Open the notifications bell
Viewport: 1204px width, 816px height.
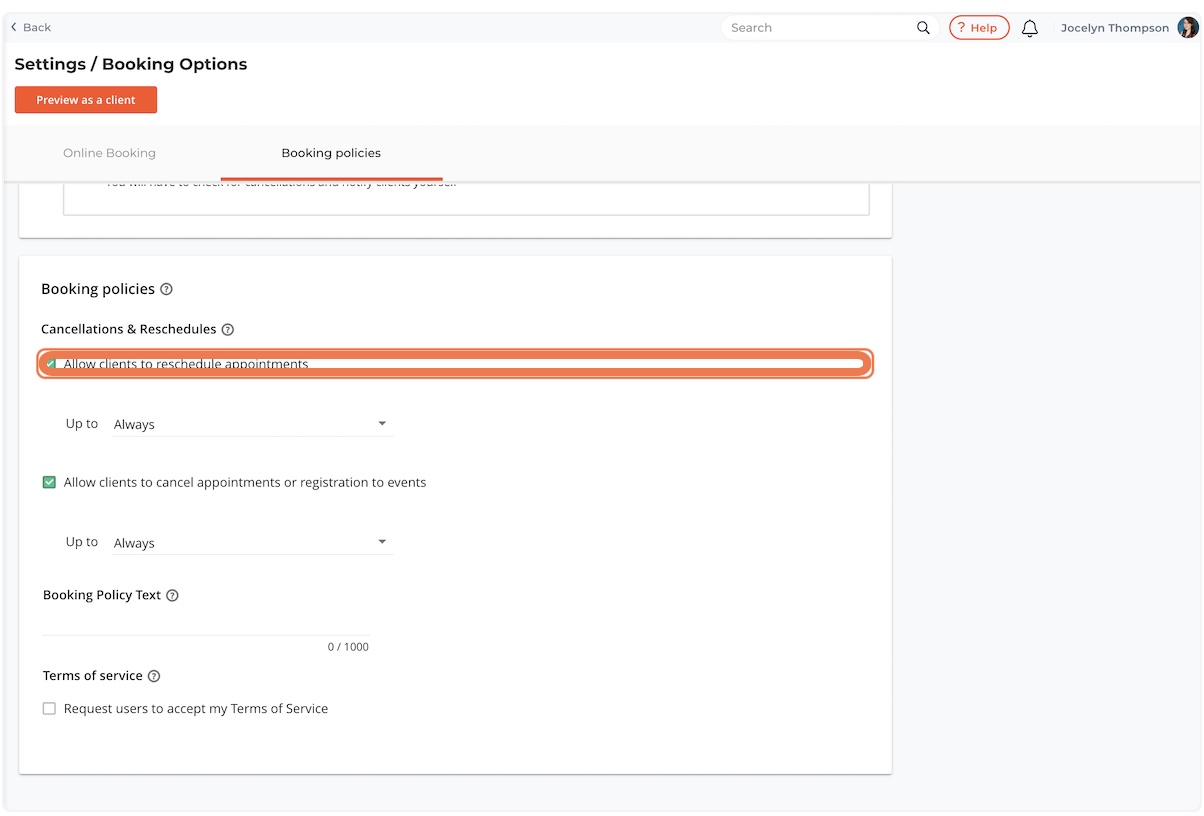[1030, 28]
